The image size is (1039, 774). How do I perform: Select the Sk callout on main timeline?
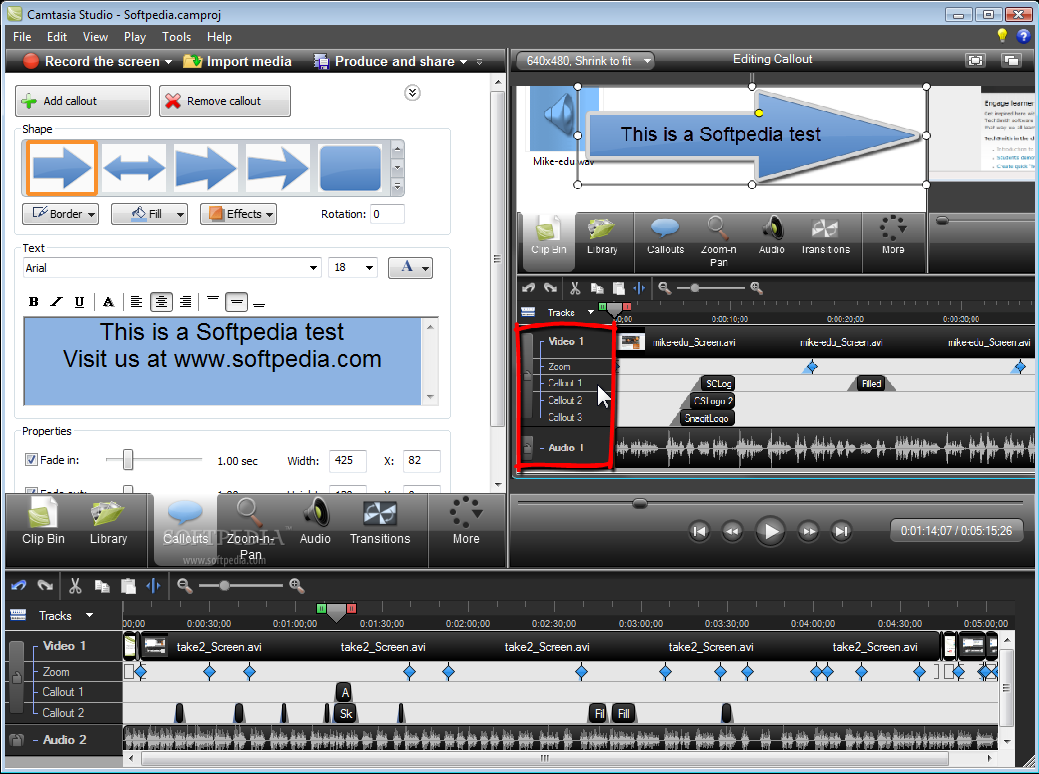point(346,714)
